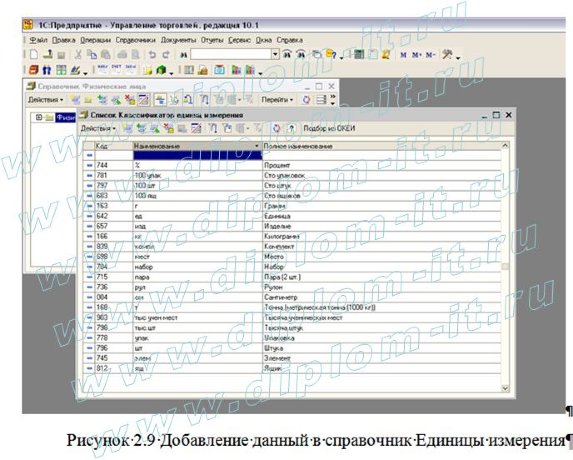This screenshot has height=460, width=573.
Task: Click the Undo arrow icon
Action: 152,54
